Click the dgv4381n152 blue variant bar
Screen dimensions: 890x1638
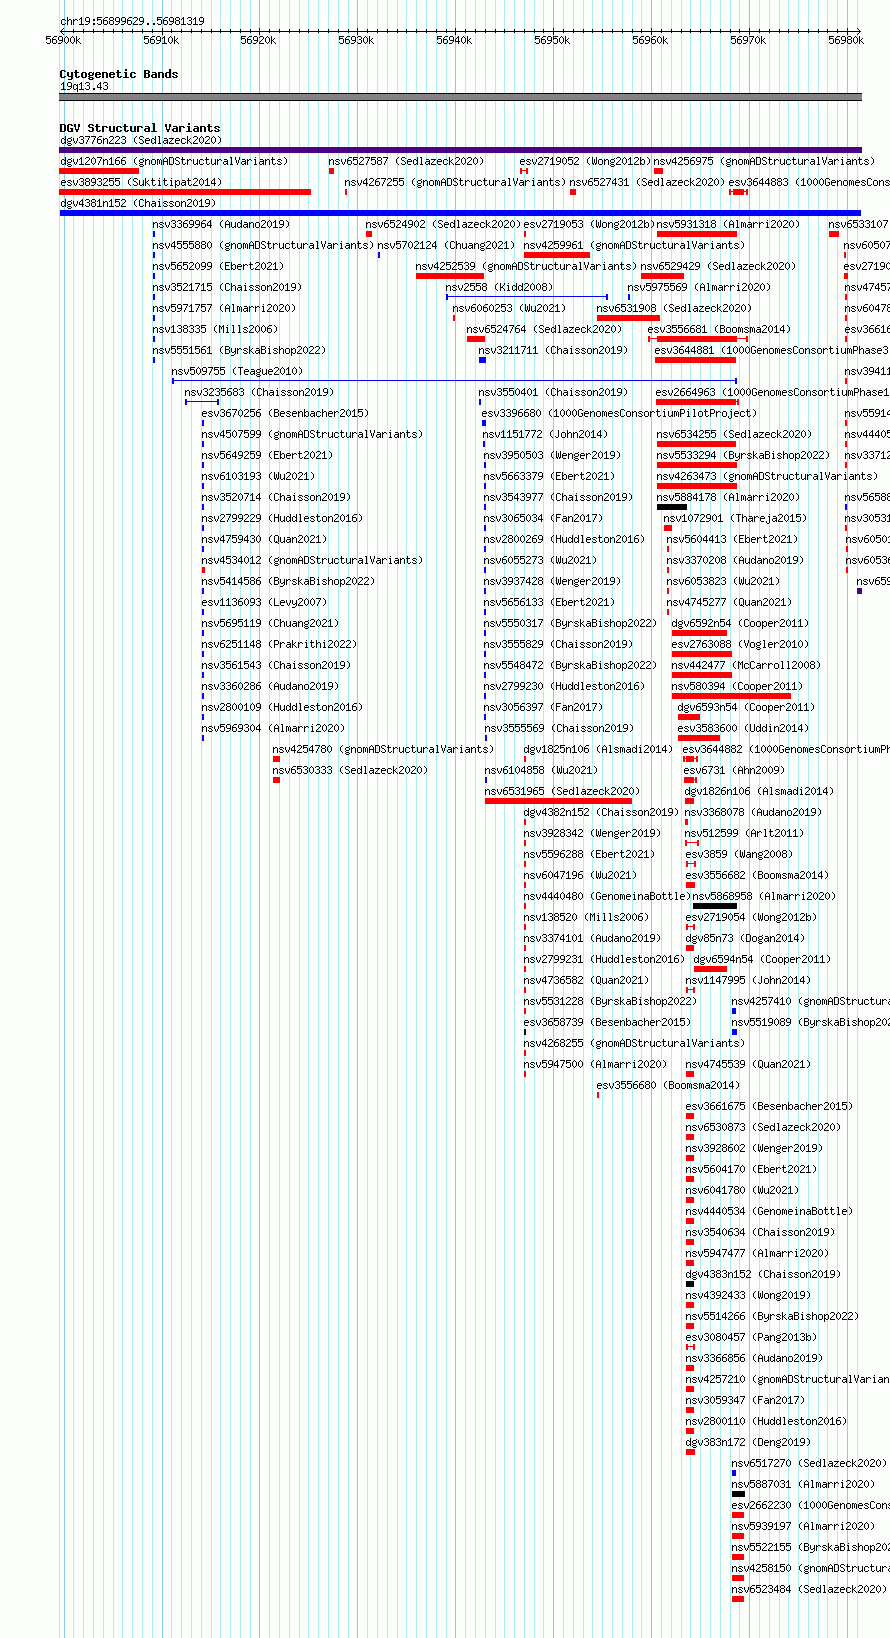pos(460,213)
